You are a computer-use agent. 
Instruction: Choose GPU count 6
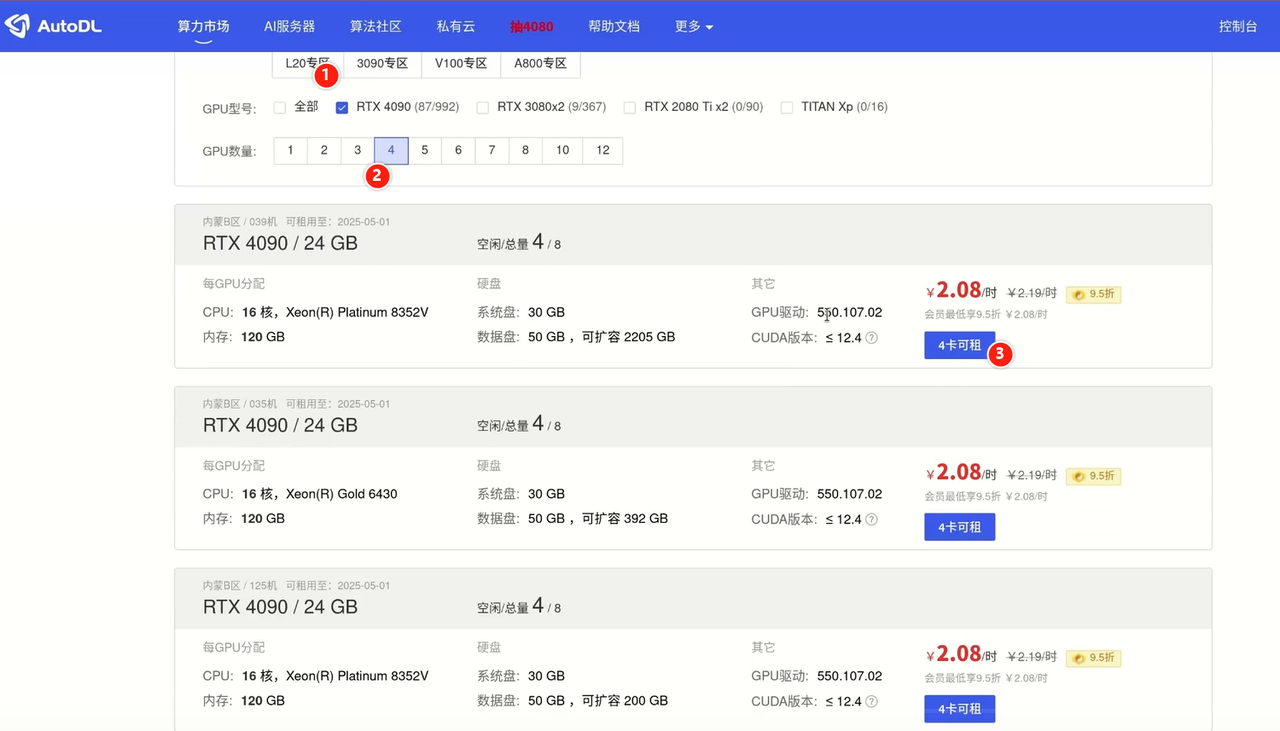tap(458, 151)
